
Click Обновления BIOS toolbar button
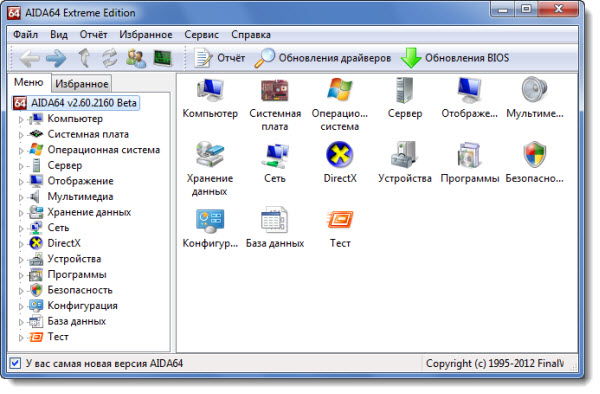(x=455, y=58)
